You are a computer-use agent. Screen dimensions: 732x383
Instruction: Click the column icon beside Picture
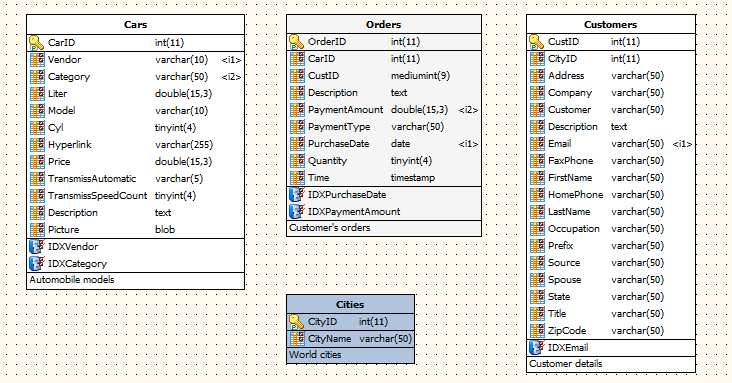37,230
